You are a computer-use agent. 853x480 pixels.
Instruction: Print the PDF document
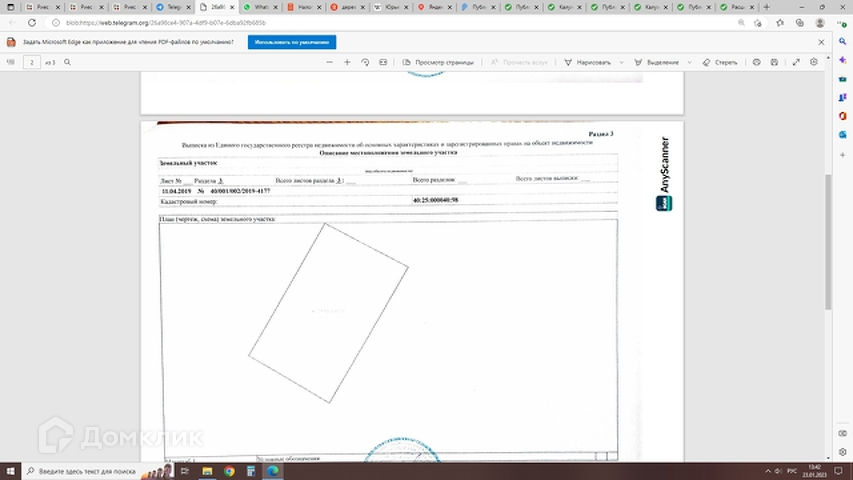(x=757, y=62)
